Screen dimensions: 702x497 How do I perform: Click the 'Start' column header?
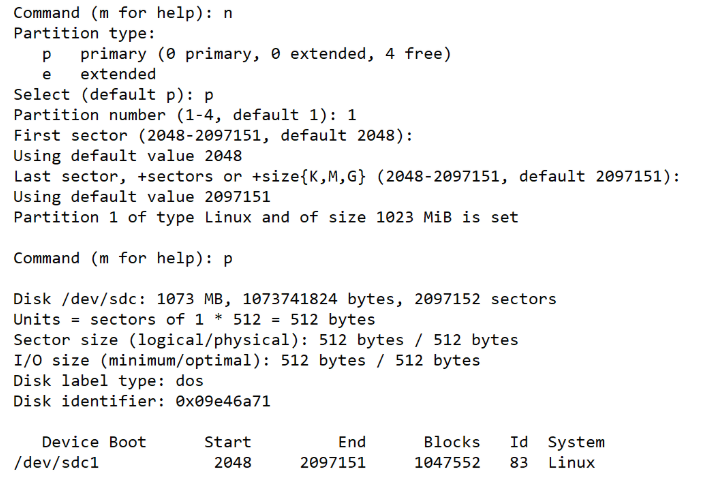(227, 442)
